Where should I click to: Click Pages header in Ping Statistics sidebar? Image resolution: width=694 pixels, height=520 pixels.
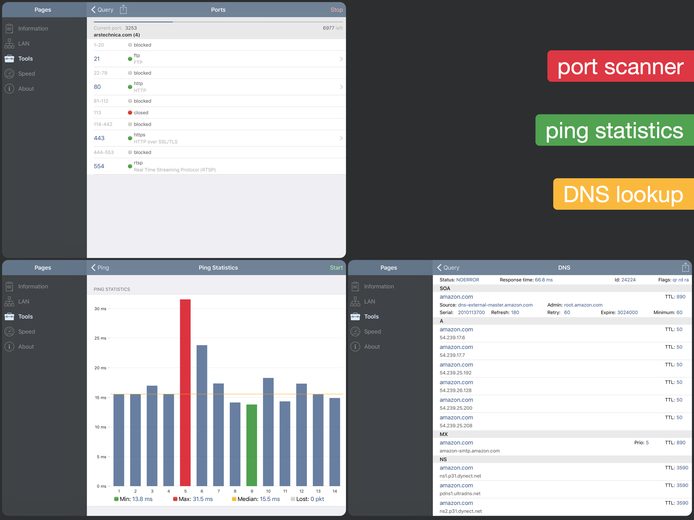pos(43,268)
